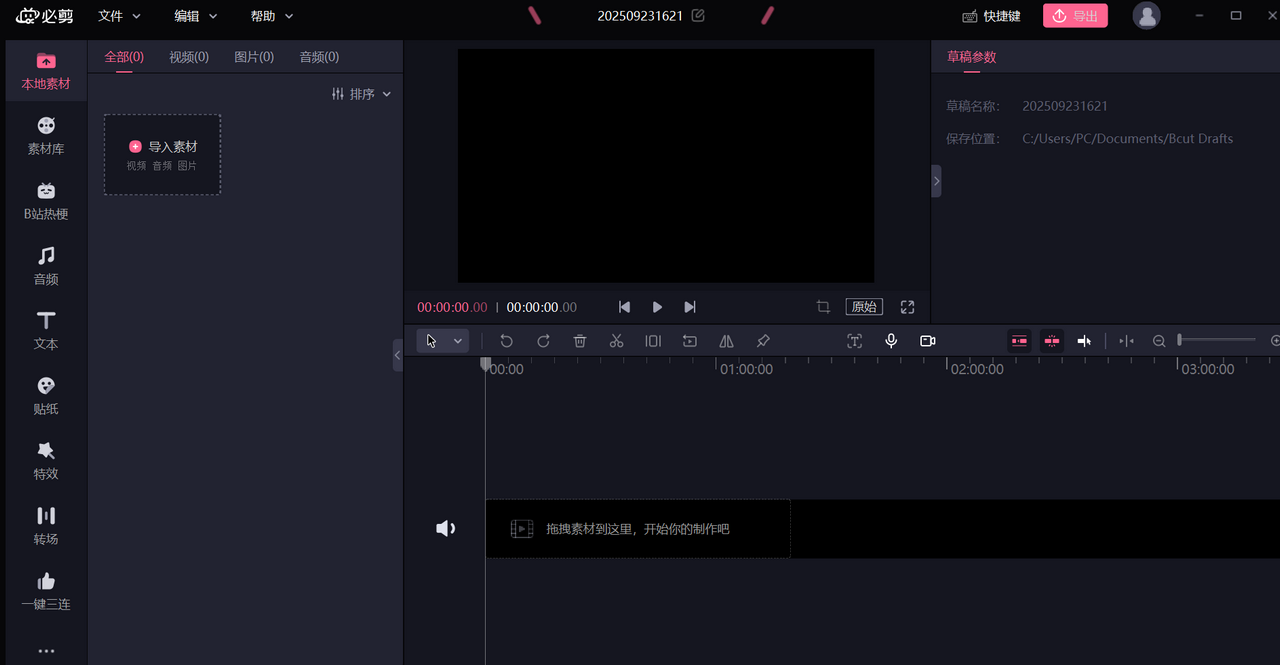The height and width of the screenshot is (665, 1280).
Task: Expand the 排序 sort dropdown
Action: tap(361, 94)
